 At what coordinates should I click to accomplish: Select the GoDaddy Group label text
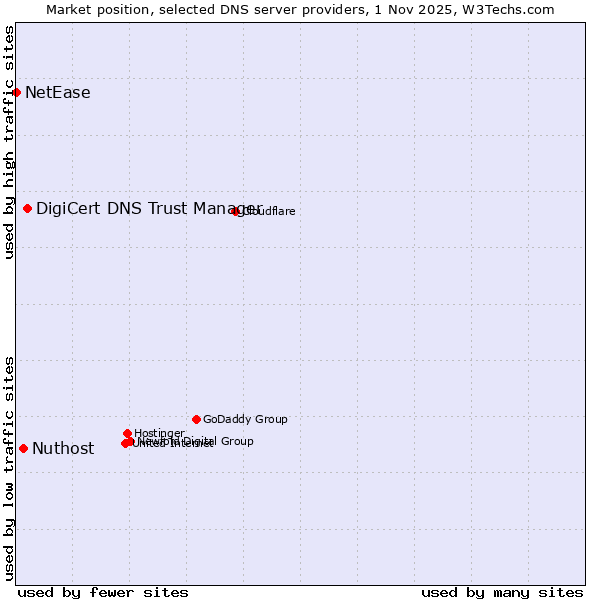tap(245, 420)
